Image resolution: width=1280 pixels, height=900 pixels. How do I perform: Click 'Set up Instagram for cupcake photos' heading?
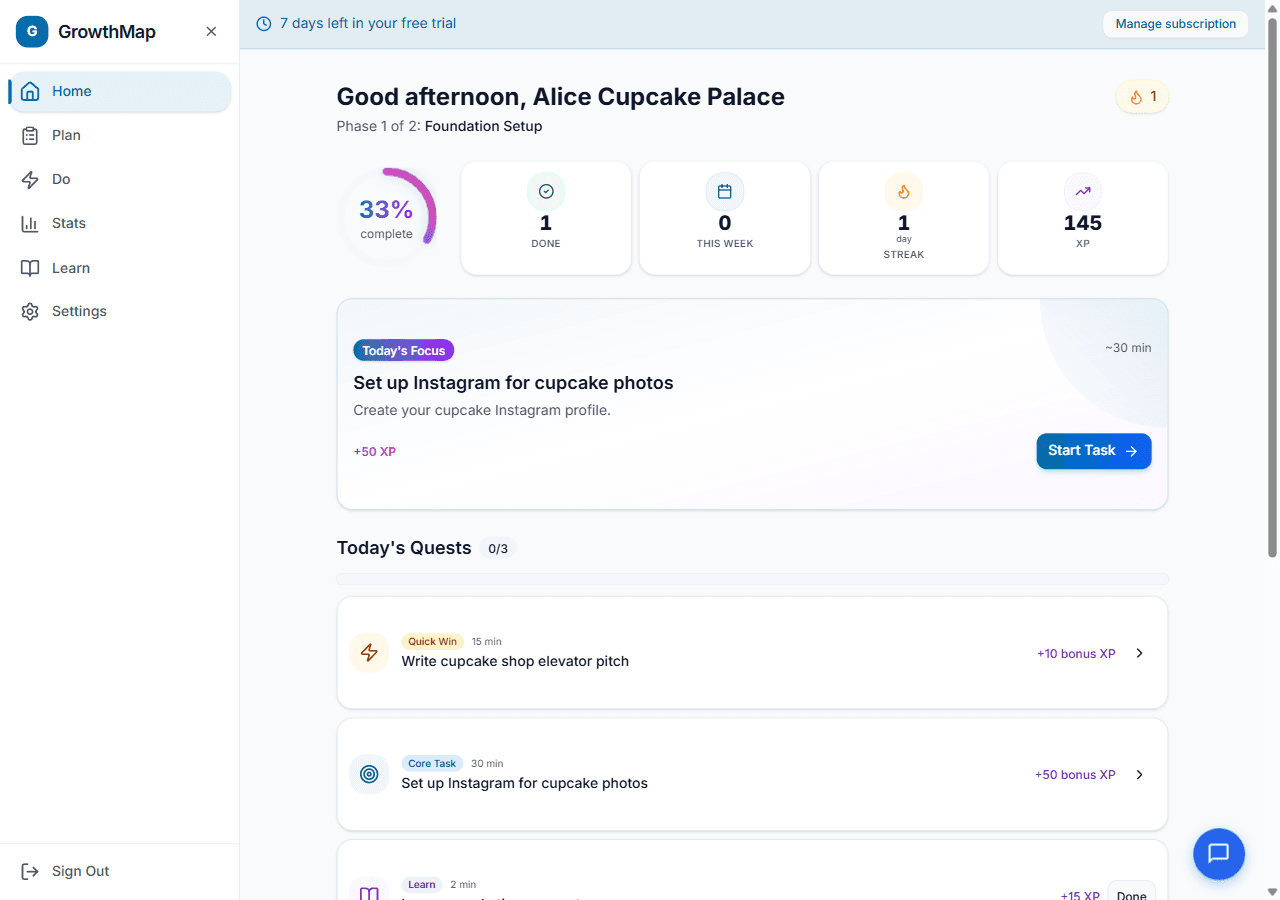tap(513, 383)
